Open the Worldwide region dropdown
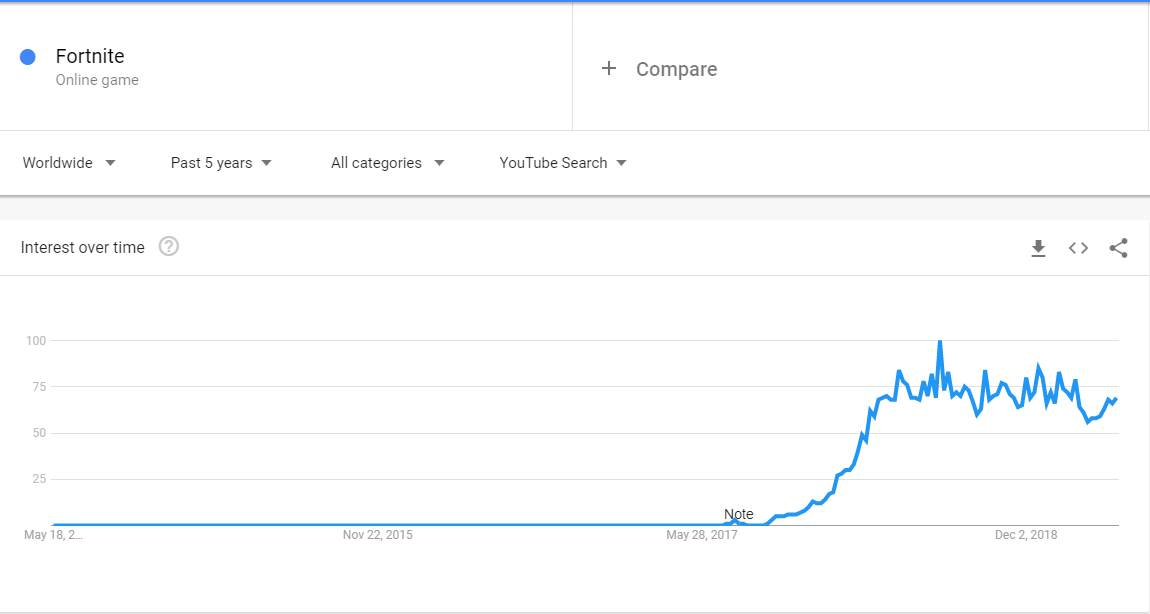The image size is (1150, 614). pos(69,163)
